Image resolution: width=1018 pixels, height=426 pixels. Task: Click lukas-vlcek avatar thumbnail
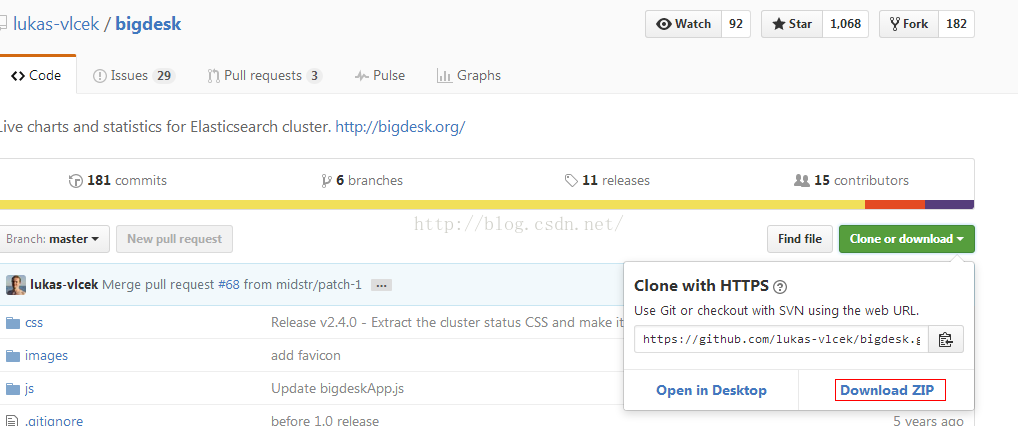16,285
